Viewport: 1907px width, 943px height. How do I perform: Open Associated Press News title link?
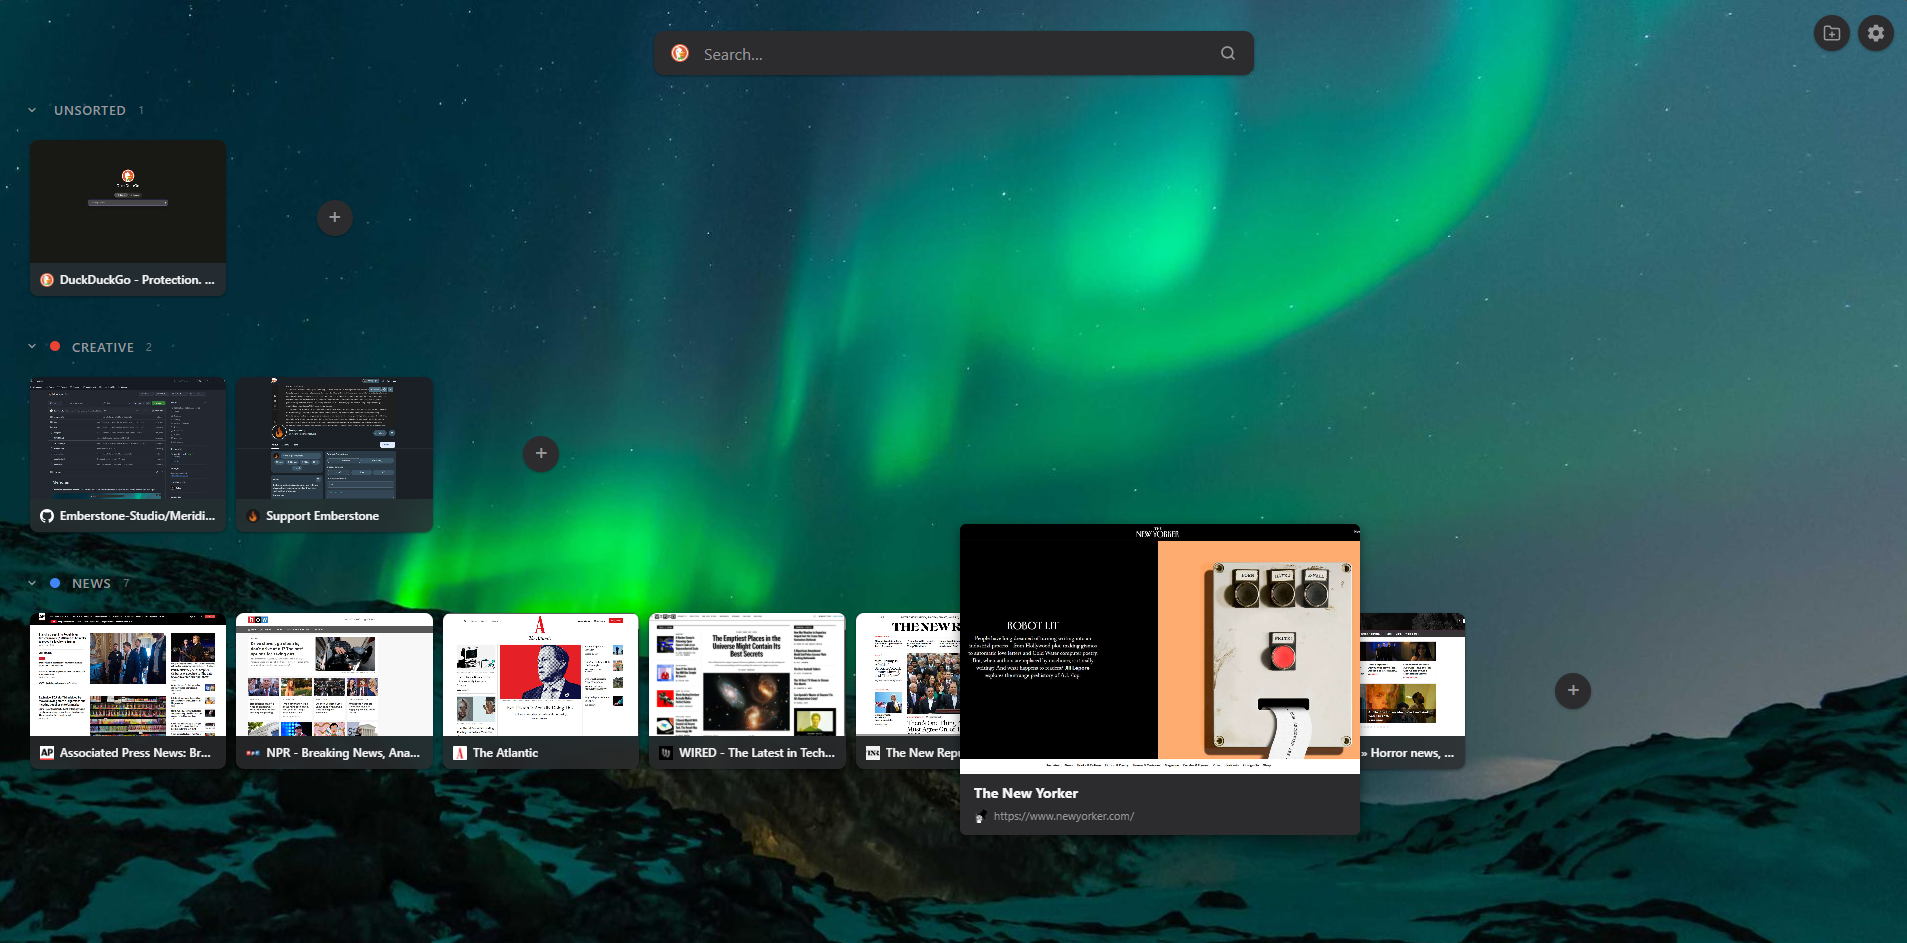135,753
